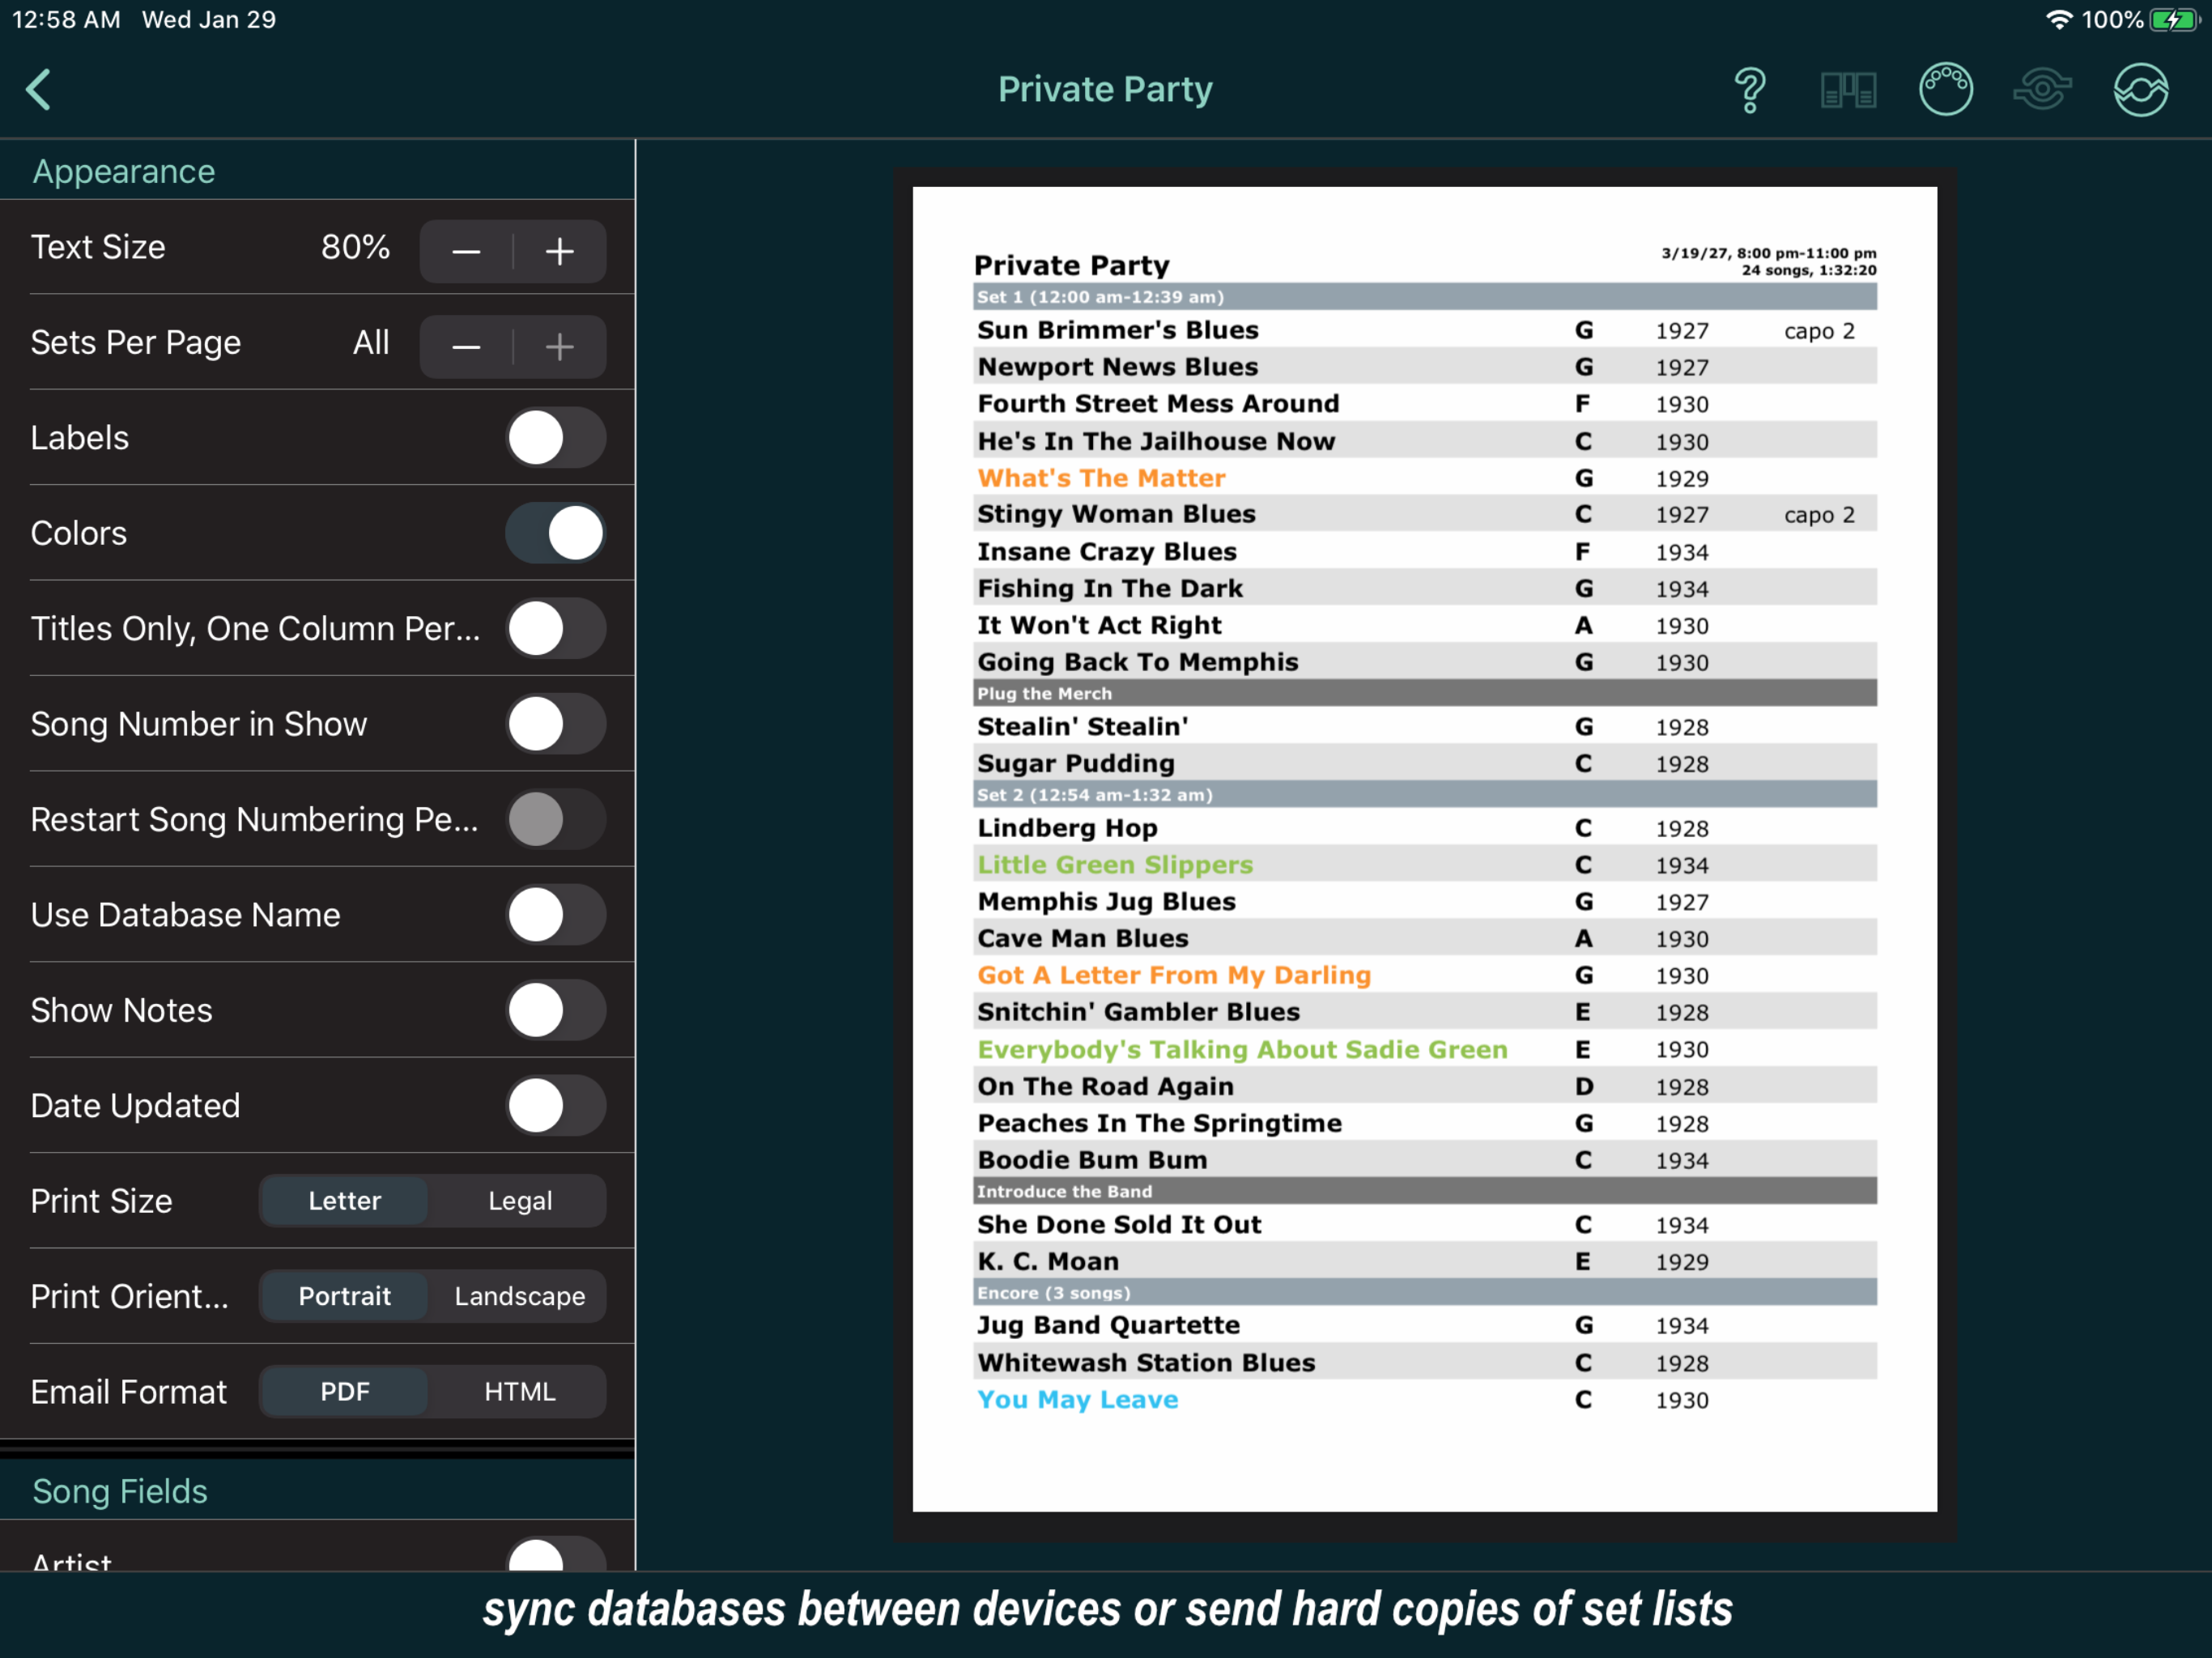Decrease Text Size with minus button
Image resolution: width=2212 pixels, height=1658 pixels.
[x=466, y=251]
